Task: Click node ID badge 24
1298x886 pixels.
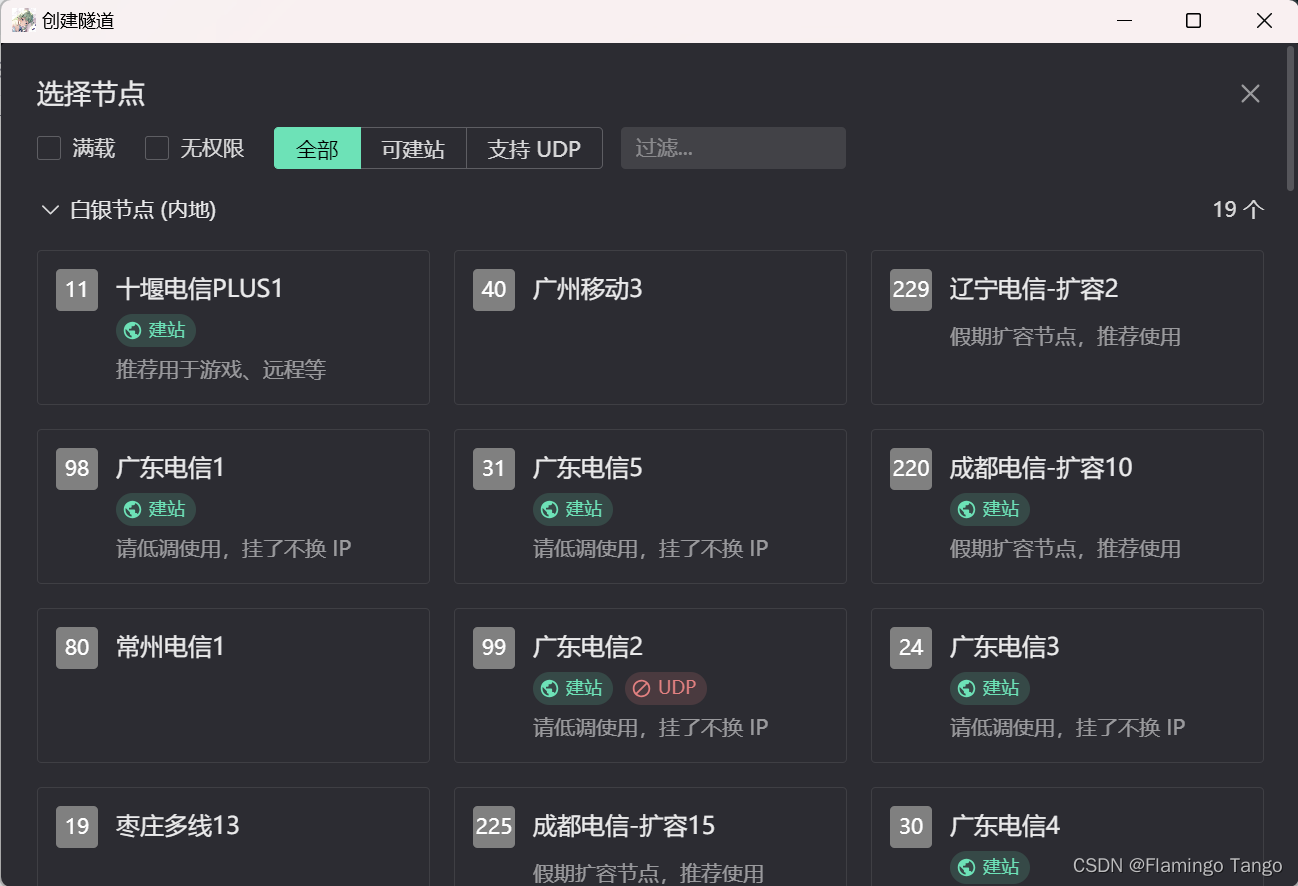Action: click(x=911, y=648)
